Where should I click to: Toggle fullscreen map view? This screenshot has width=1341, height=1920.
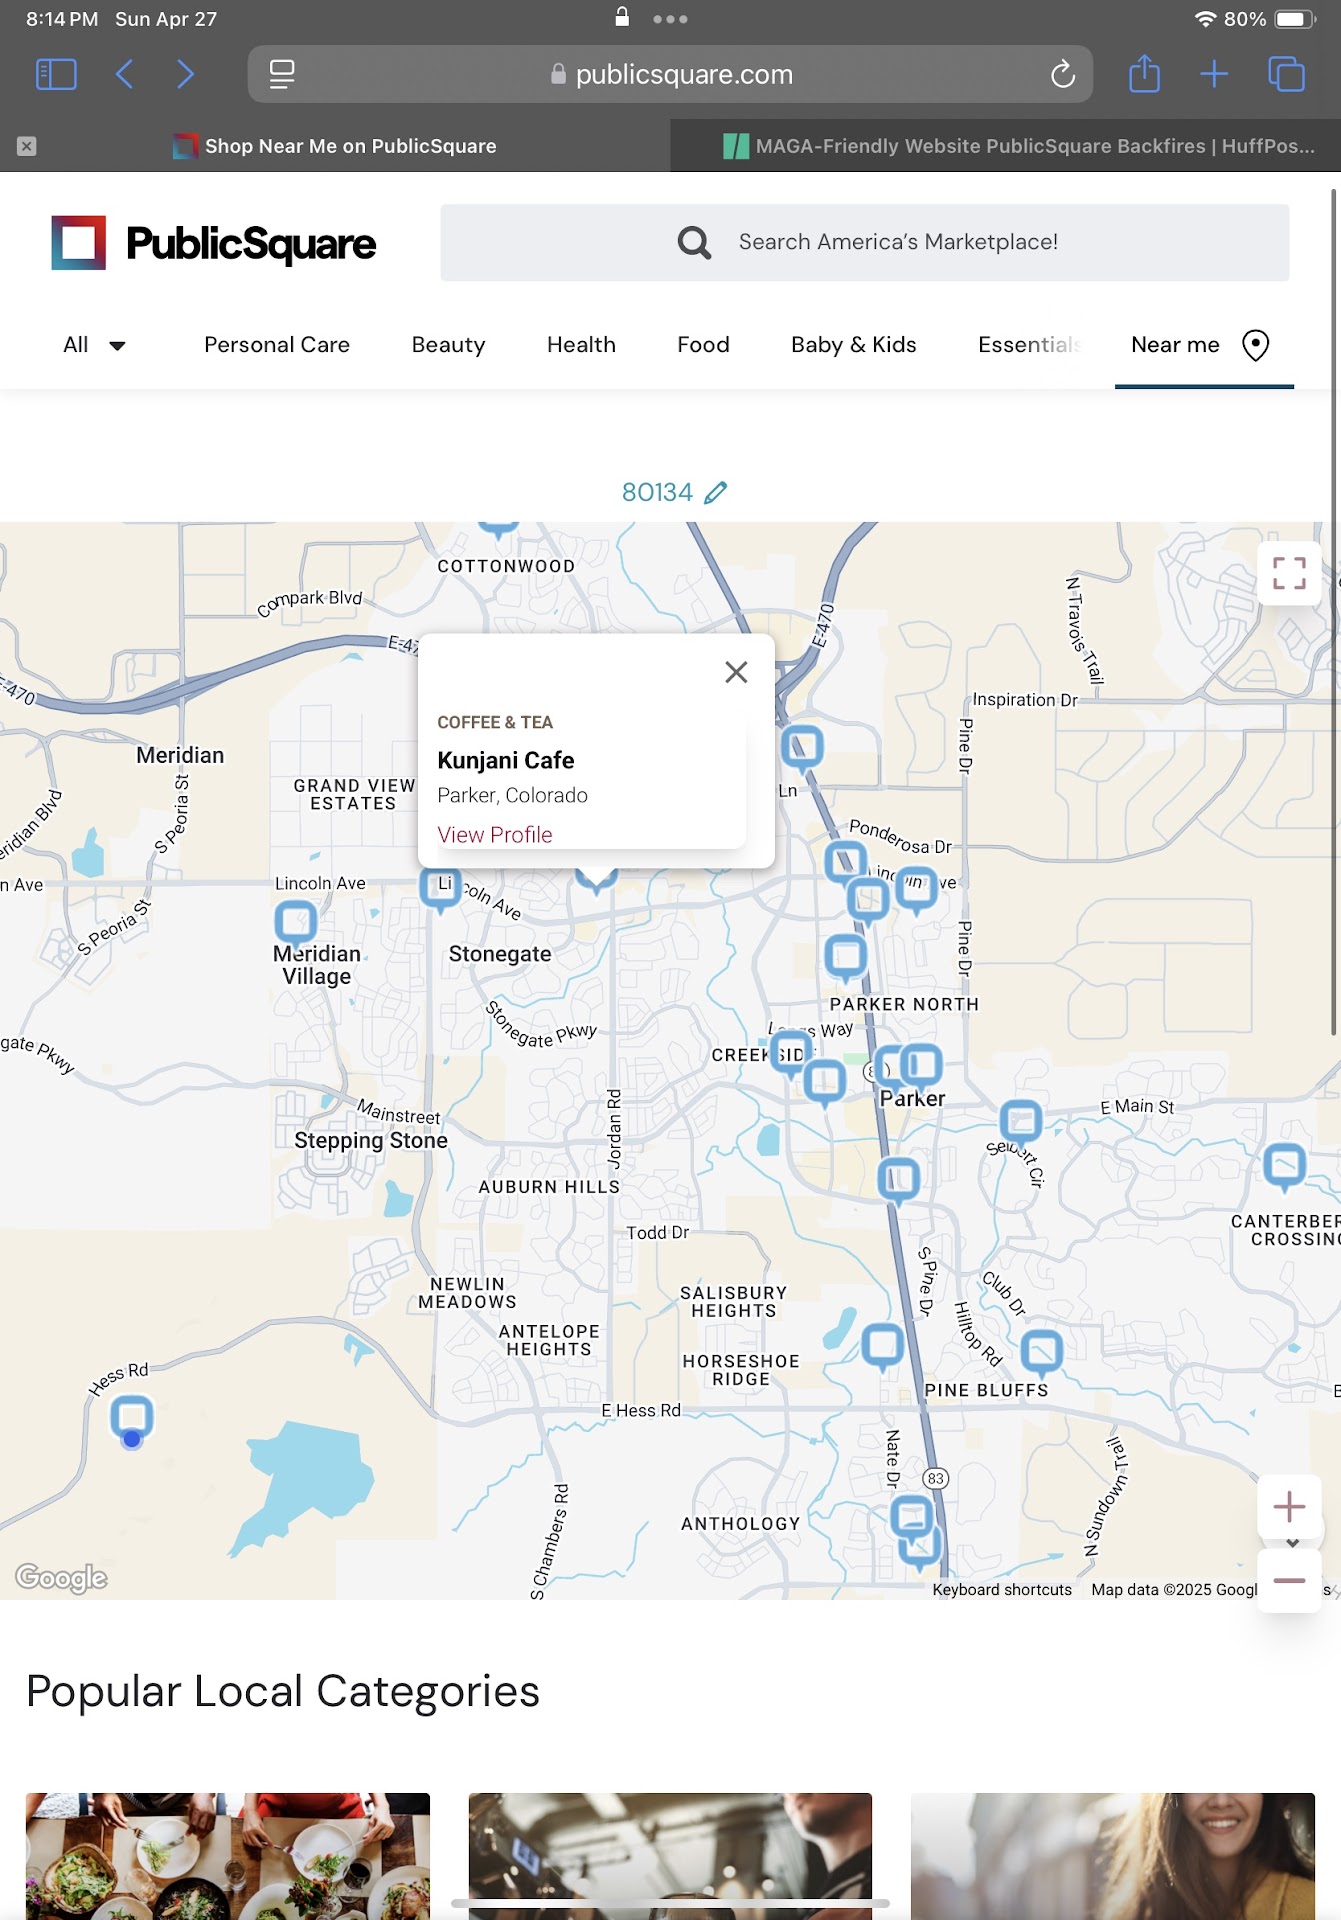coord(1289,573)
